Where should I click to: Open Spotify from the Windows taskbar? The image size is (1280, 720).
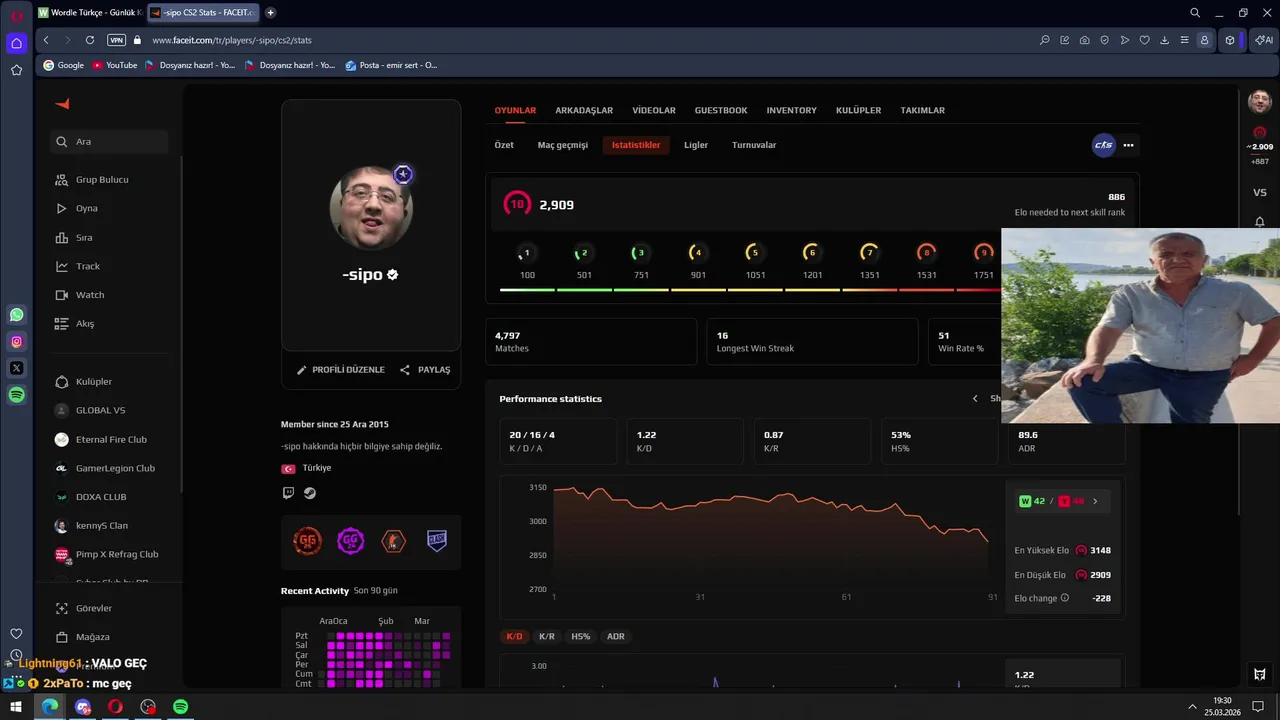tap(180, 707)
